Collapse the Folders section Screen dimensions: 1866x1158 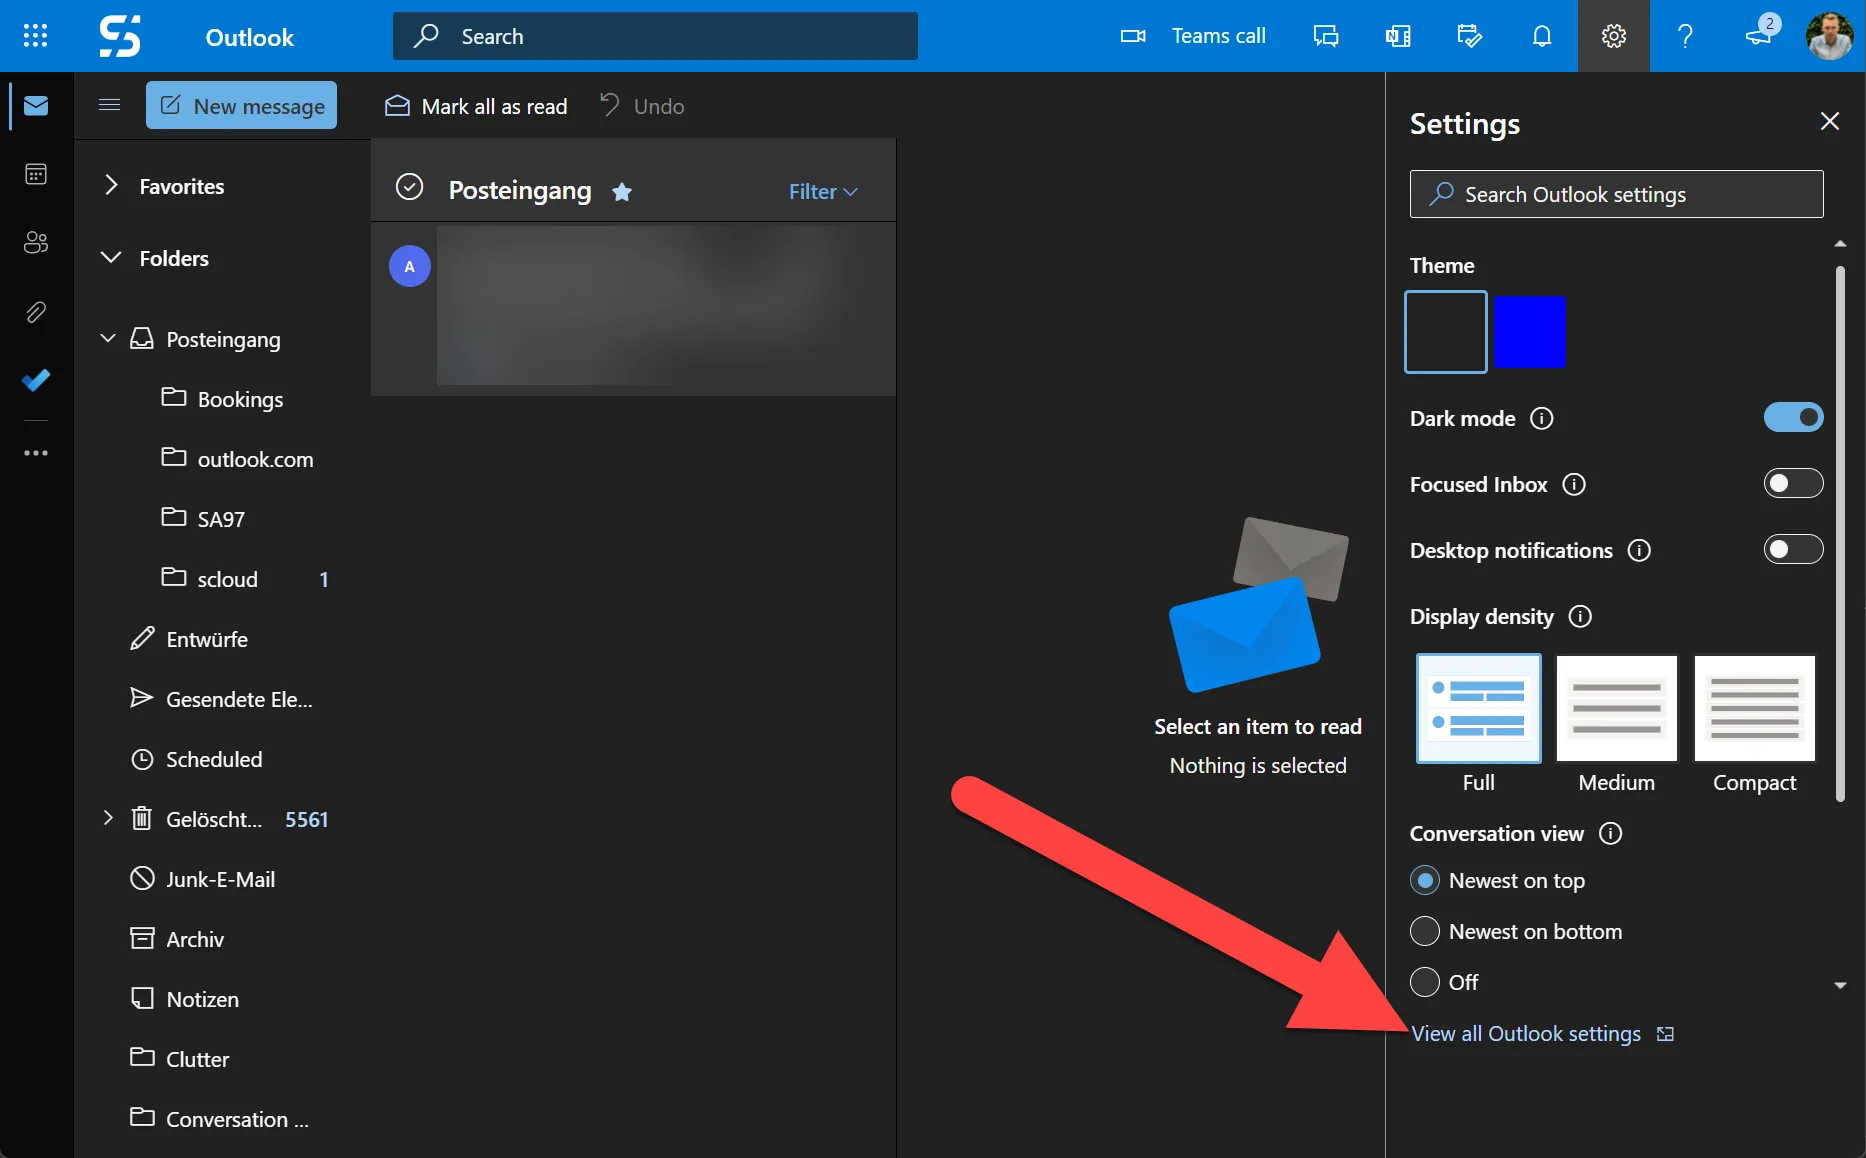pos(111,257)
